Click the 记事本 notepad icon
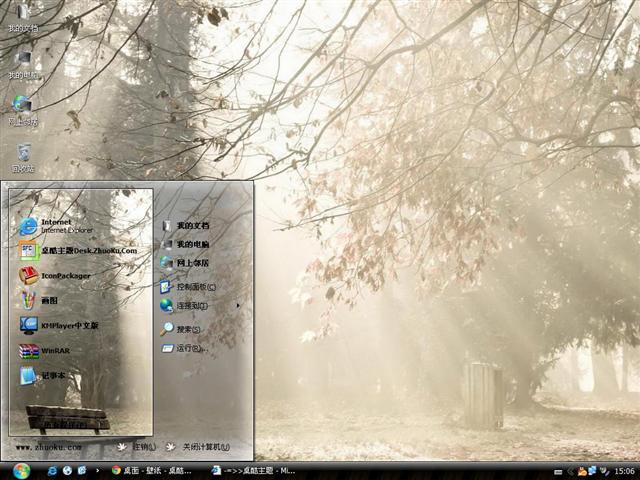This screenshot has width=640, height=480. click(28, 376)
